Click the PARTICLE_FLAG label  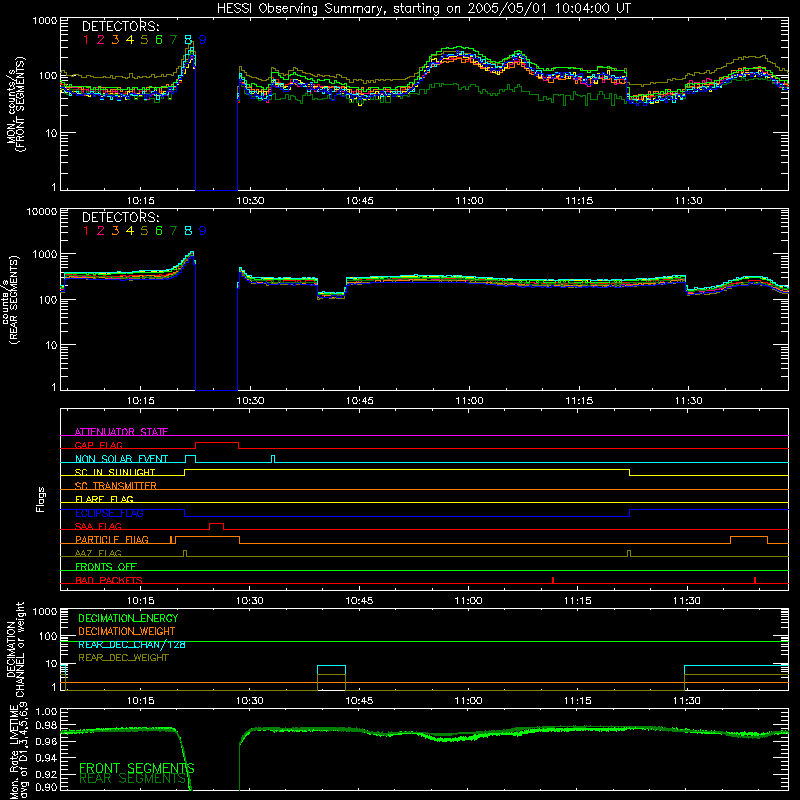pyautogui.click(x=112, y=539)
